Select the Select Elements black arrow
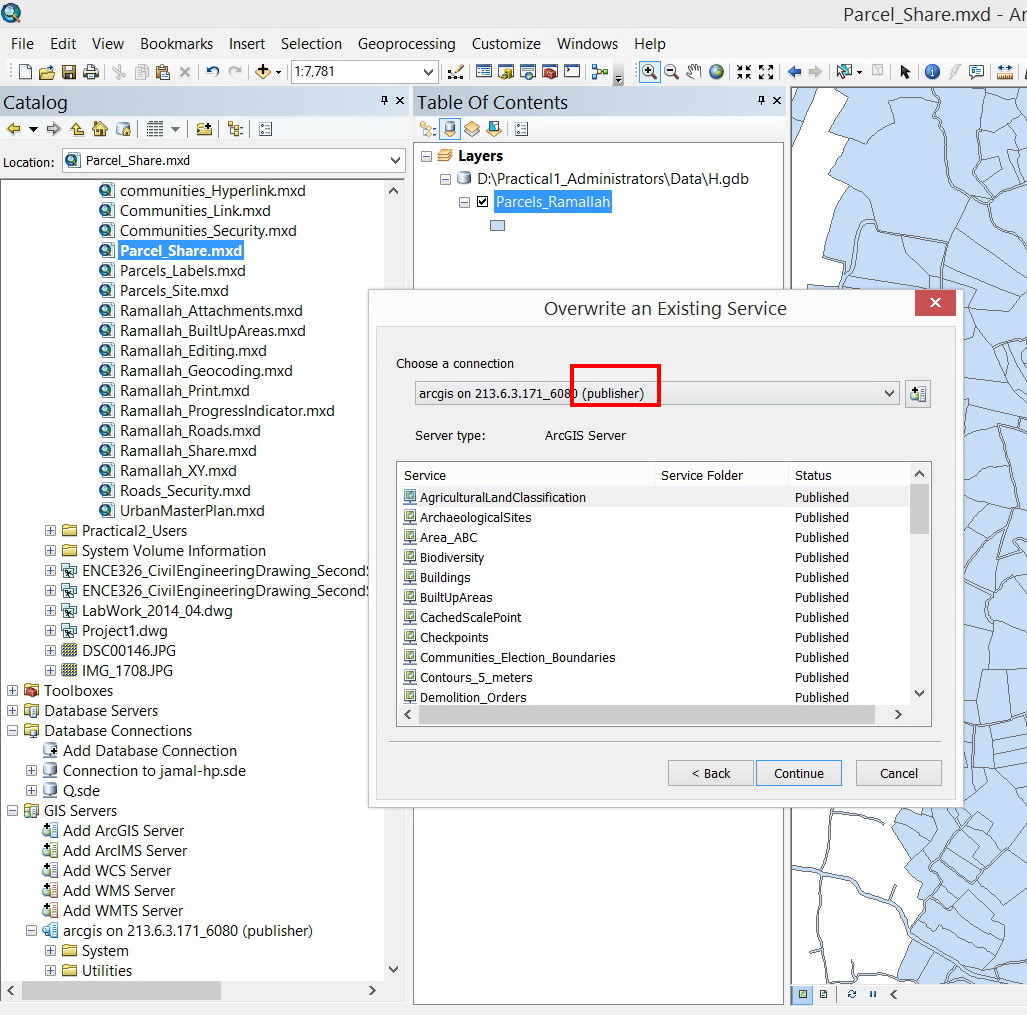Viewport: 1027px width, 1015px height. 905,72
